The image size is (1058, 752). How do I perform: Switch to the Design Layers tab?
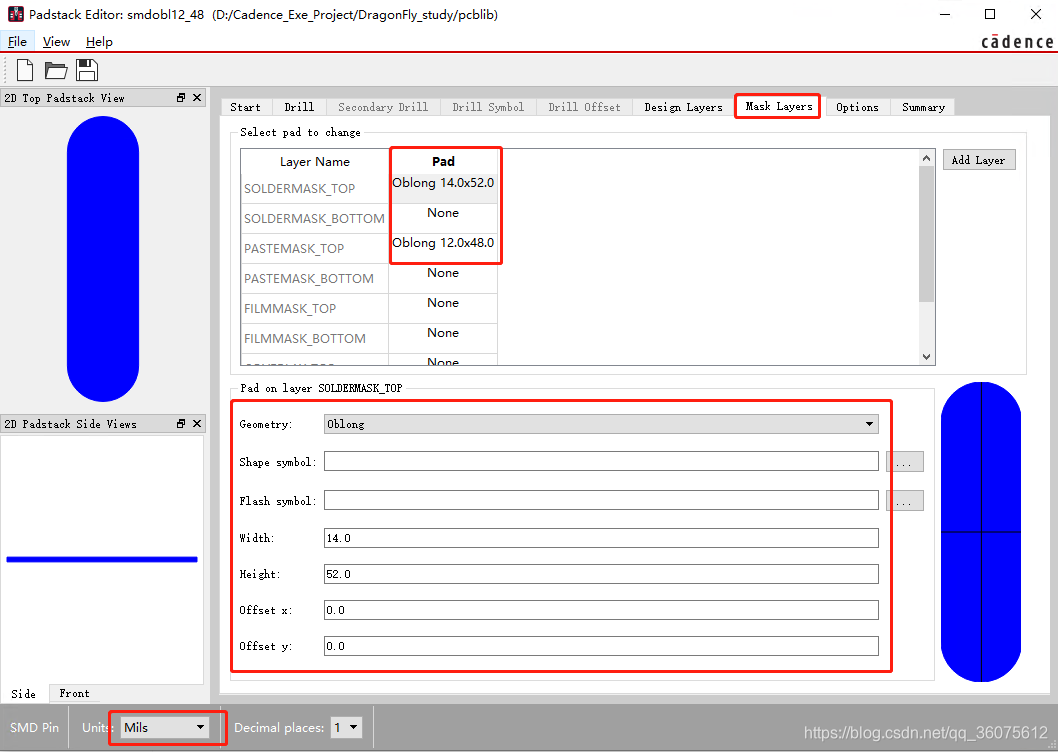pos(683,107)
